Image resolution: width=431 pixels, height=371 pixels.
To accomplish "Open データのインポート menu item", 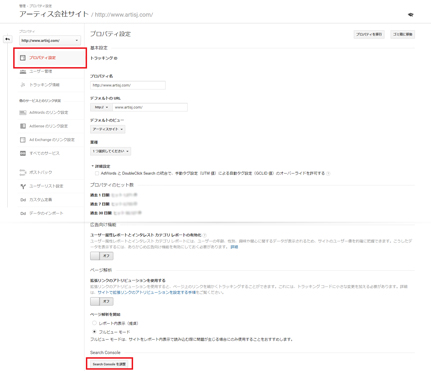I will click(46, 213).
